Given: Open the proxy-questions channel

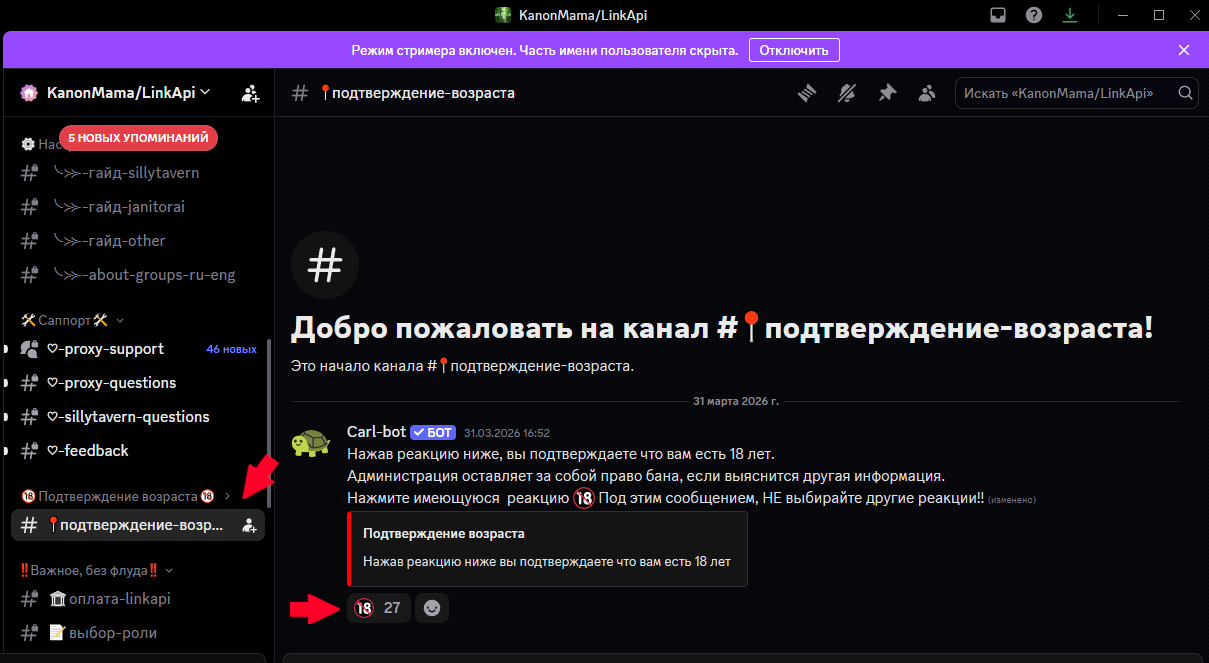Looking at the screenshot, I should click(x=137, y=383).
